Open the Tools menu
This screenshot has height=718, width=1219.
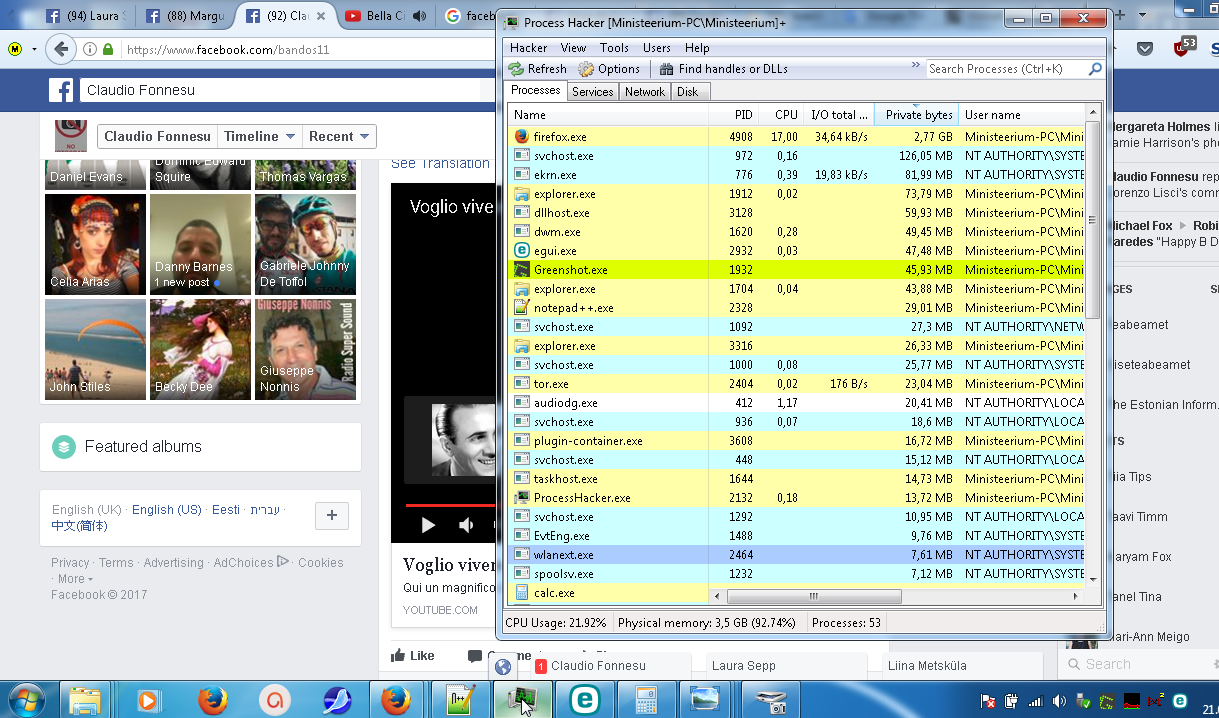pos(614,48)
